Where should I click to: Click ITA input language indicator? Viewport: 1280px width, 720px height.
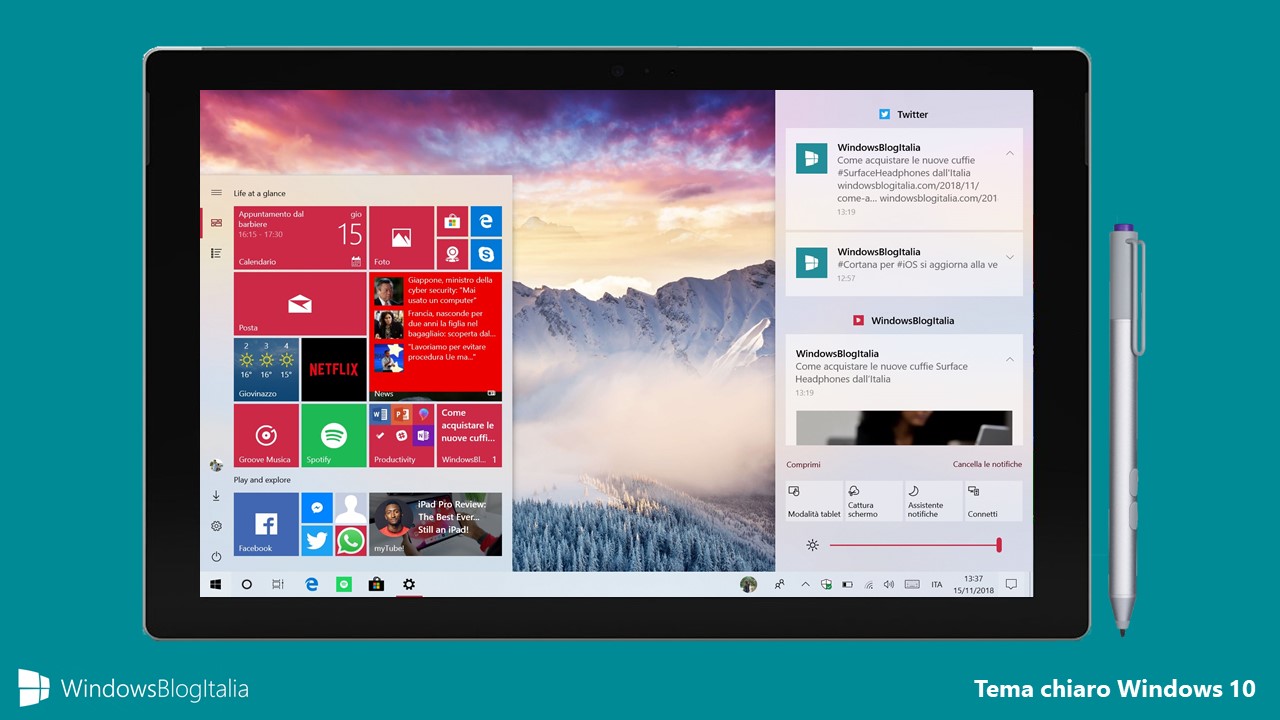937,584
